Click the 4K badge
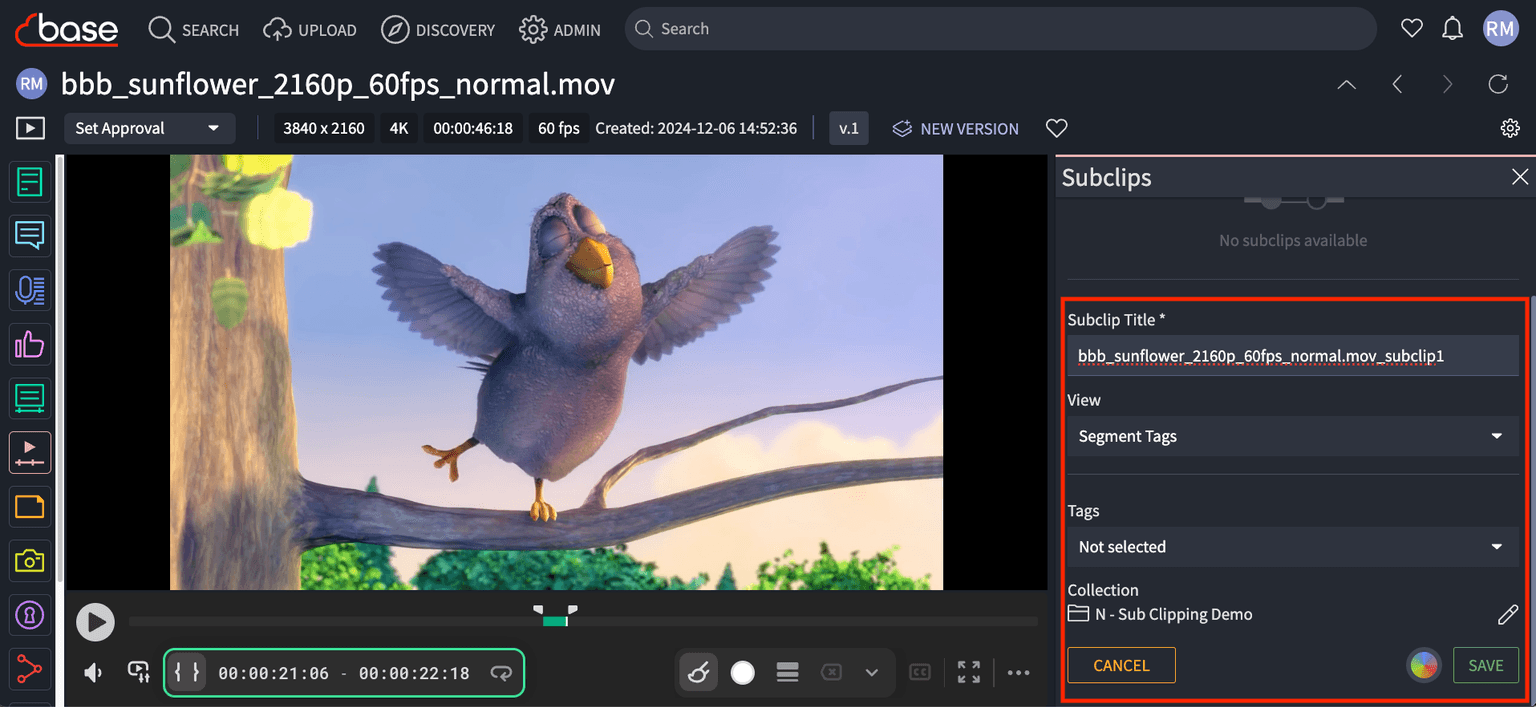Viewport: 1536px width, 707px height. point(399,128)
